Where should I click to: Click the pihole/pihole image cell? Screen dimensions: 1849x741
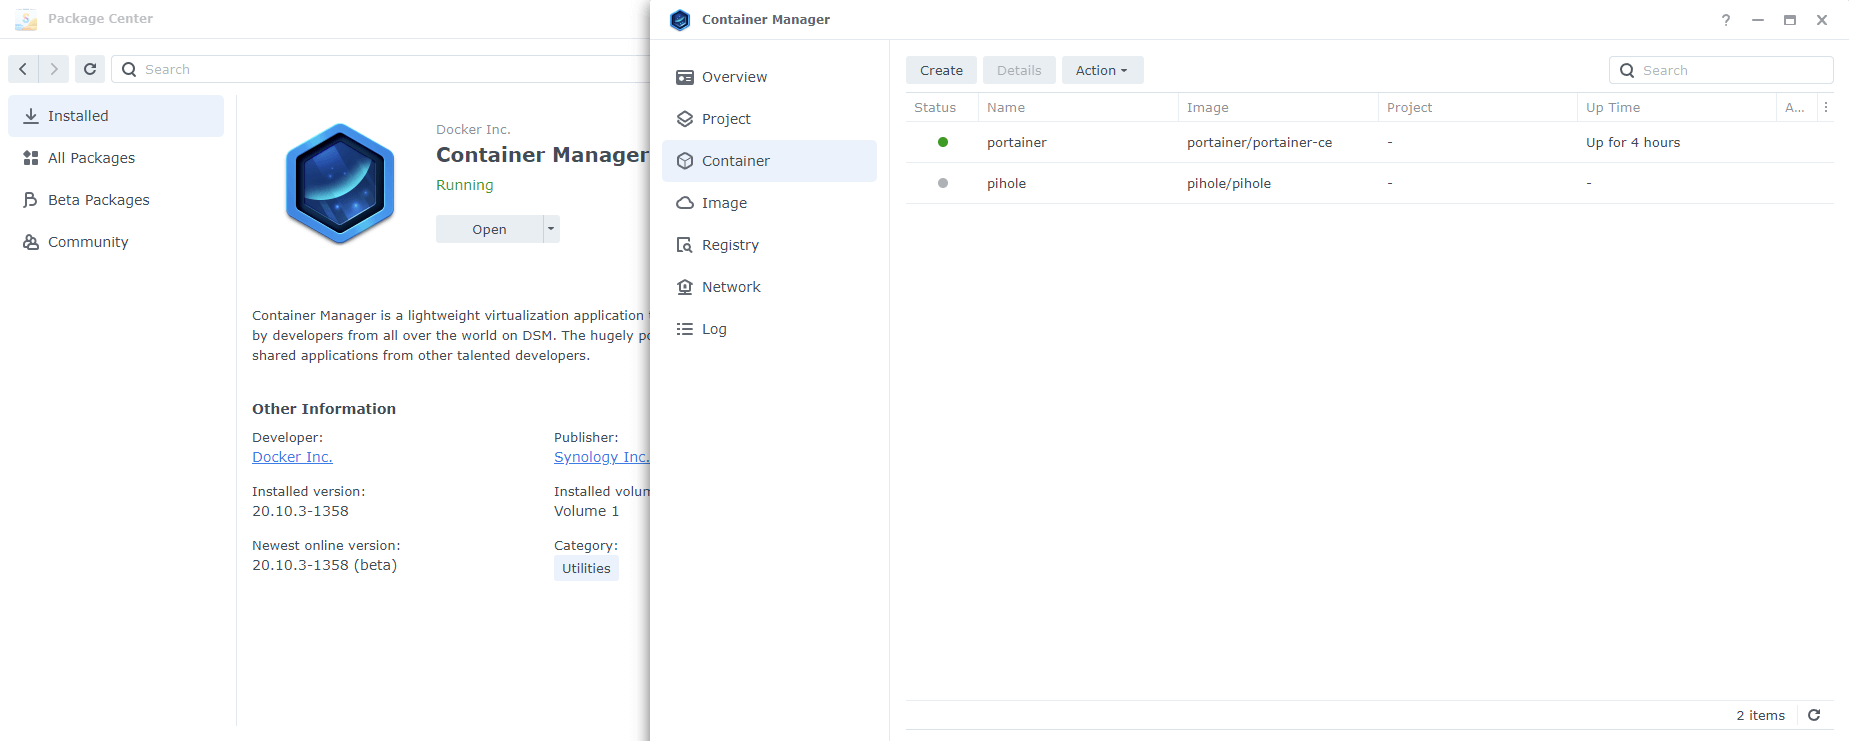pos(1228,183)
